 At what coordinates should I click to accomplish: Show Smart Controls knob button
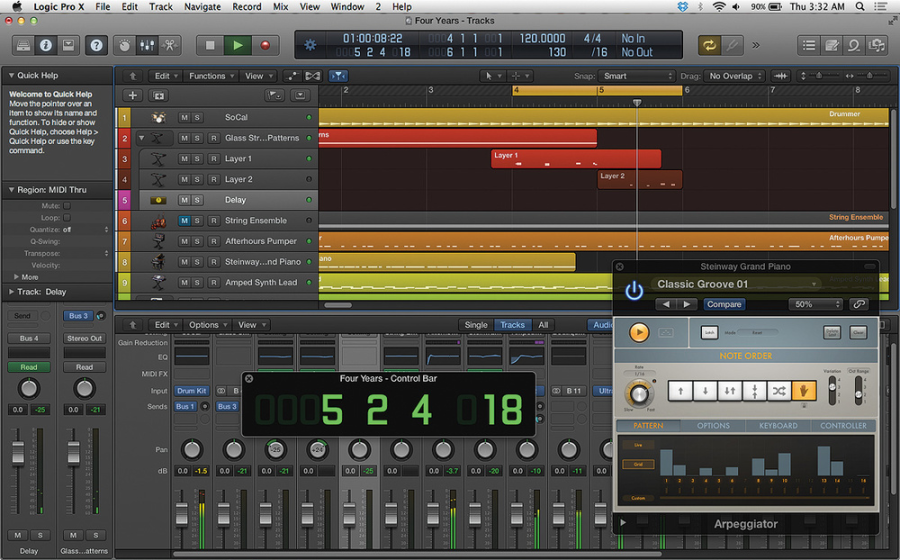pyautogui.click(x=124, y=45)
